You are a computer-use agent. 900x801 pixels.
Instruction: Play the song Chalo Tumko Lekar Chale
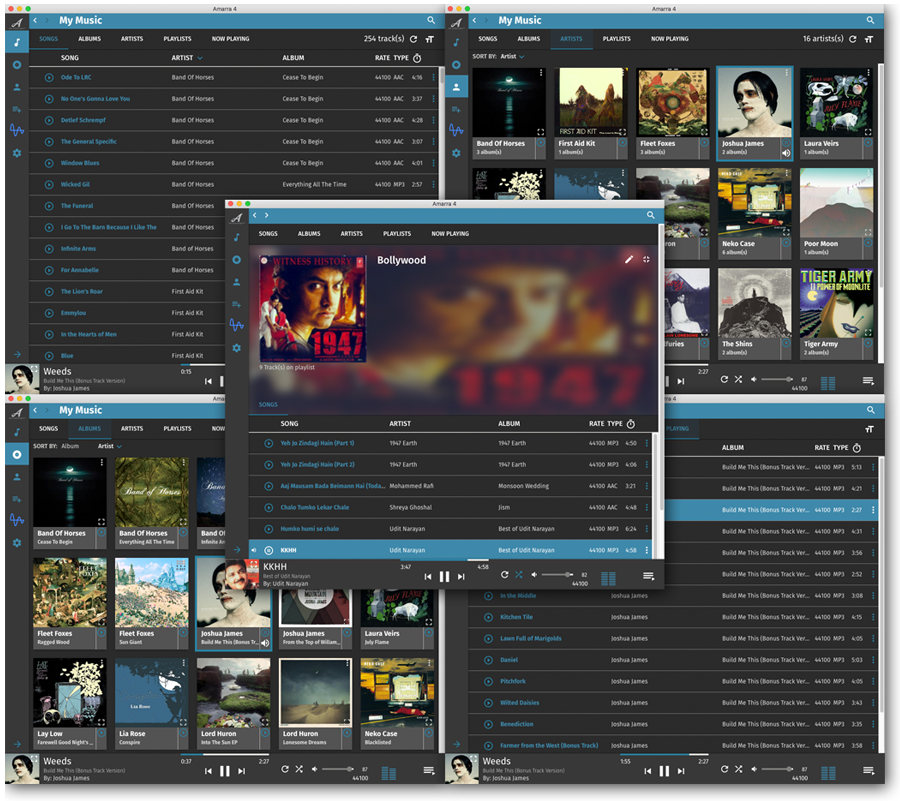pos(269,507)
